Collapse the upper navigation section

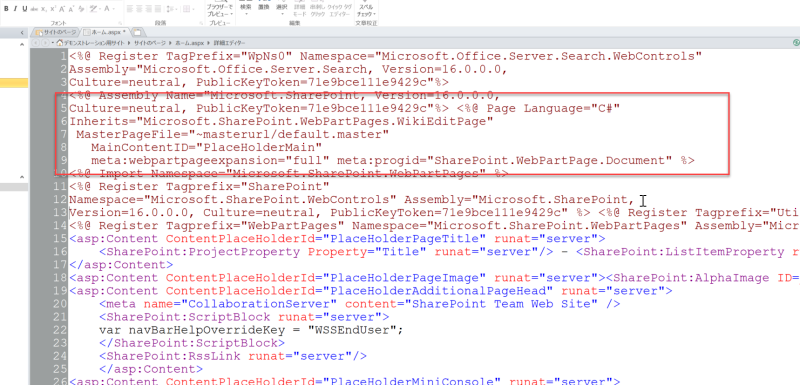22,44
